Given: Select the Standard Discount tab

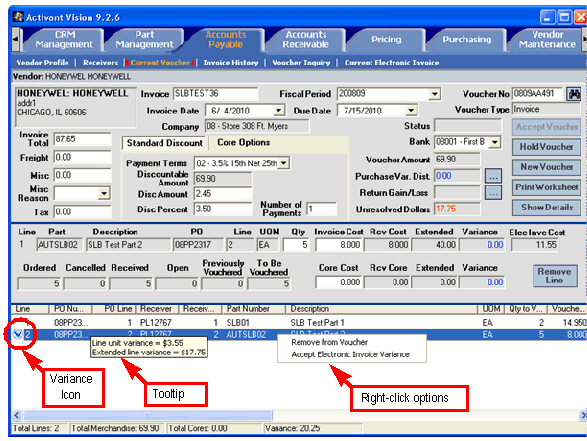Looking at the screenshot, I should (164, 143).
